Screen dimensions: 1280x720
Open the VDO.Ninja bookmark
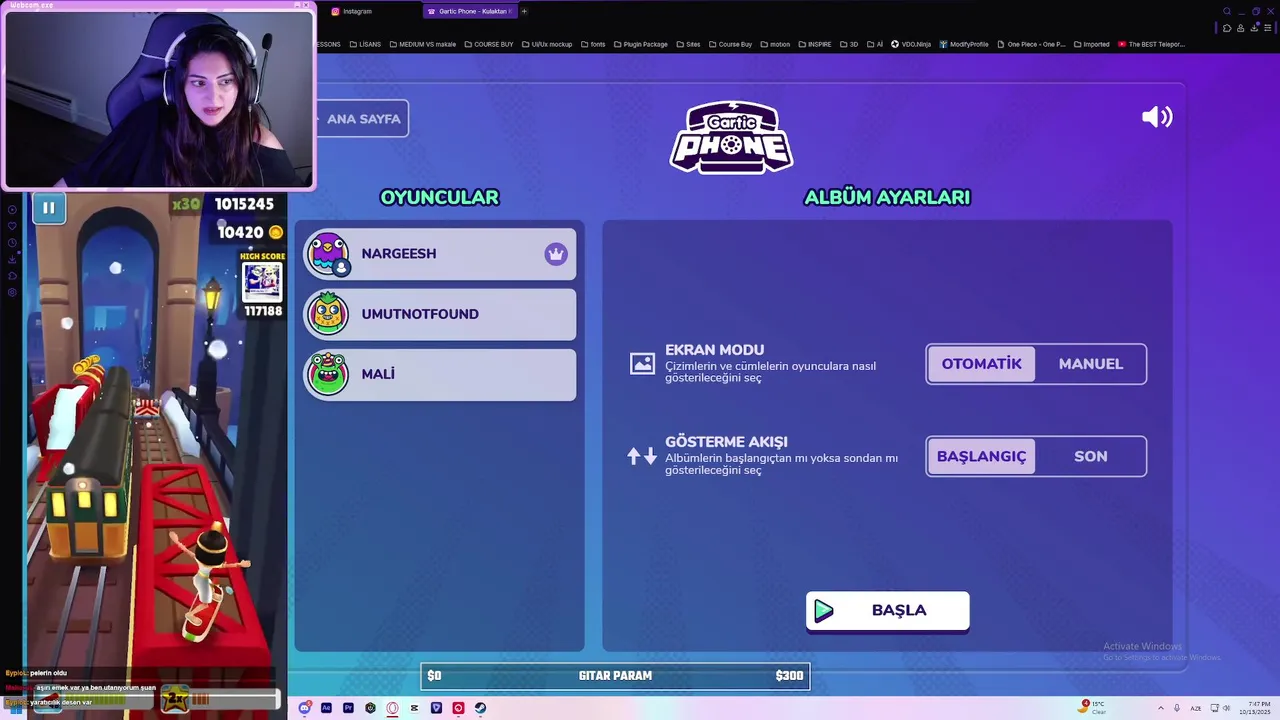[911, 44]
